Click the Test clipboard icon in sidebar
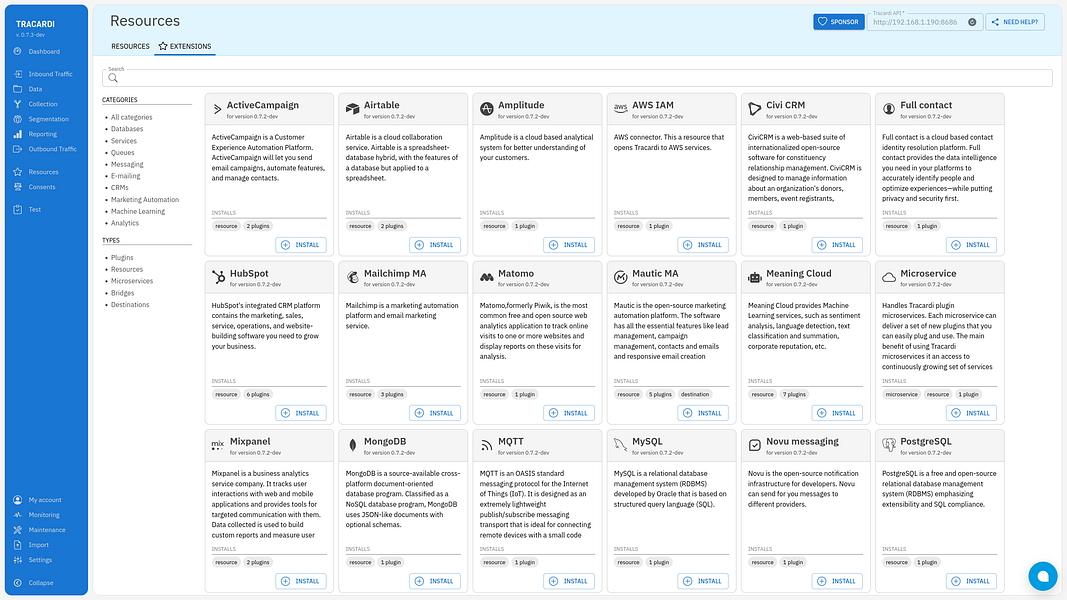Screen dimensions: 1067x600 18,210
